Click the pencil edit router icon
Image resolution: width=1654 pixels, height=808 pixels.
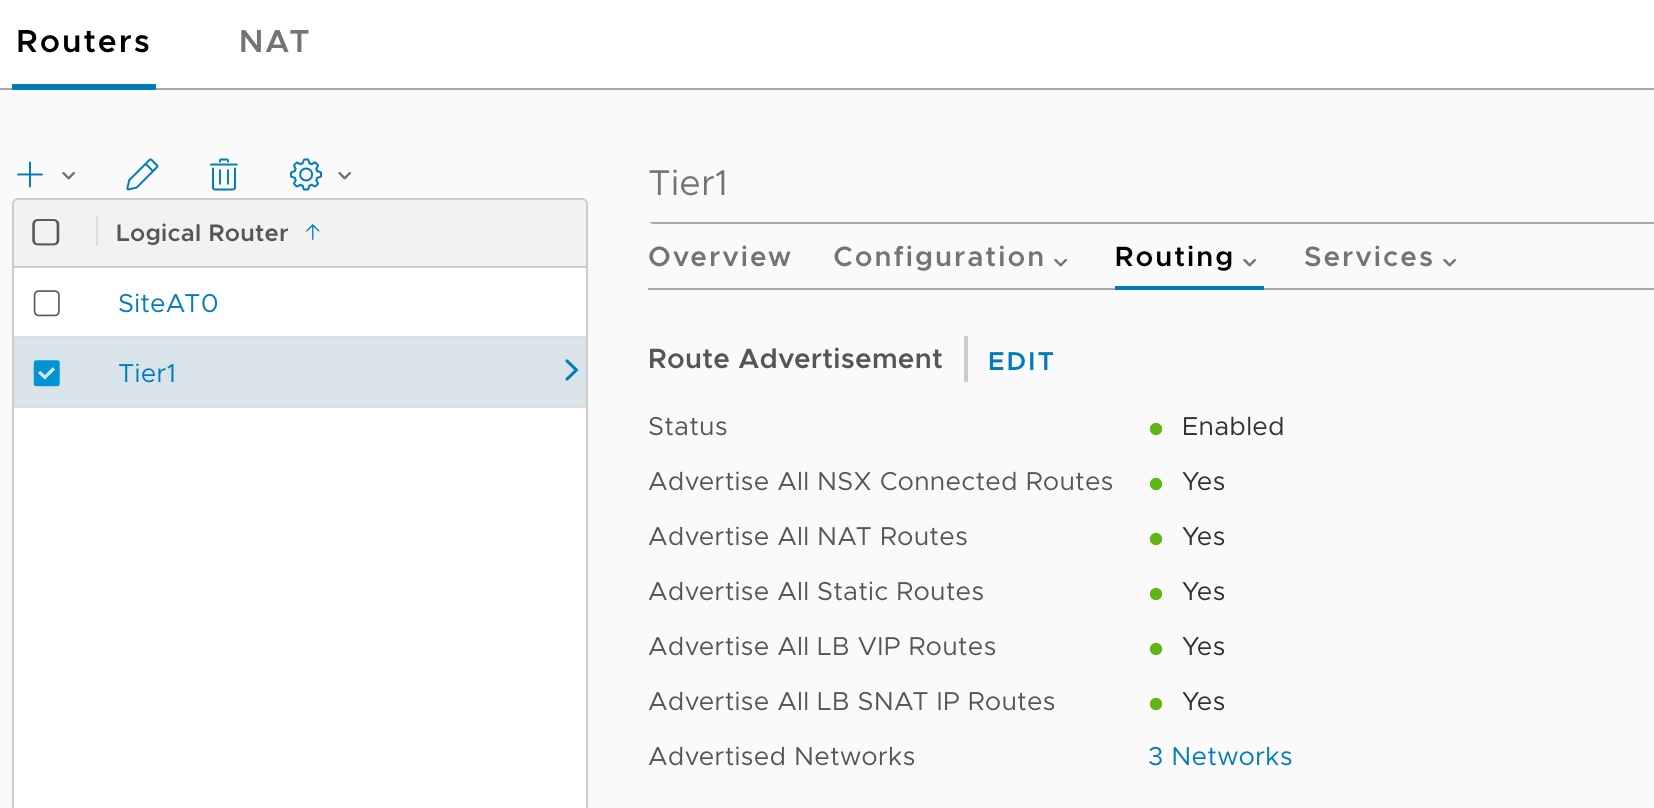(x=142, y=175)
